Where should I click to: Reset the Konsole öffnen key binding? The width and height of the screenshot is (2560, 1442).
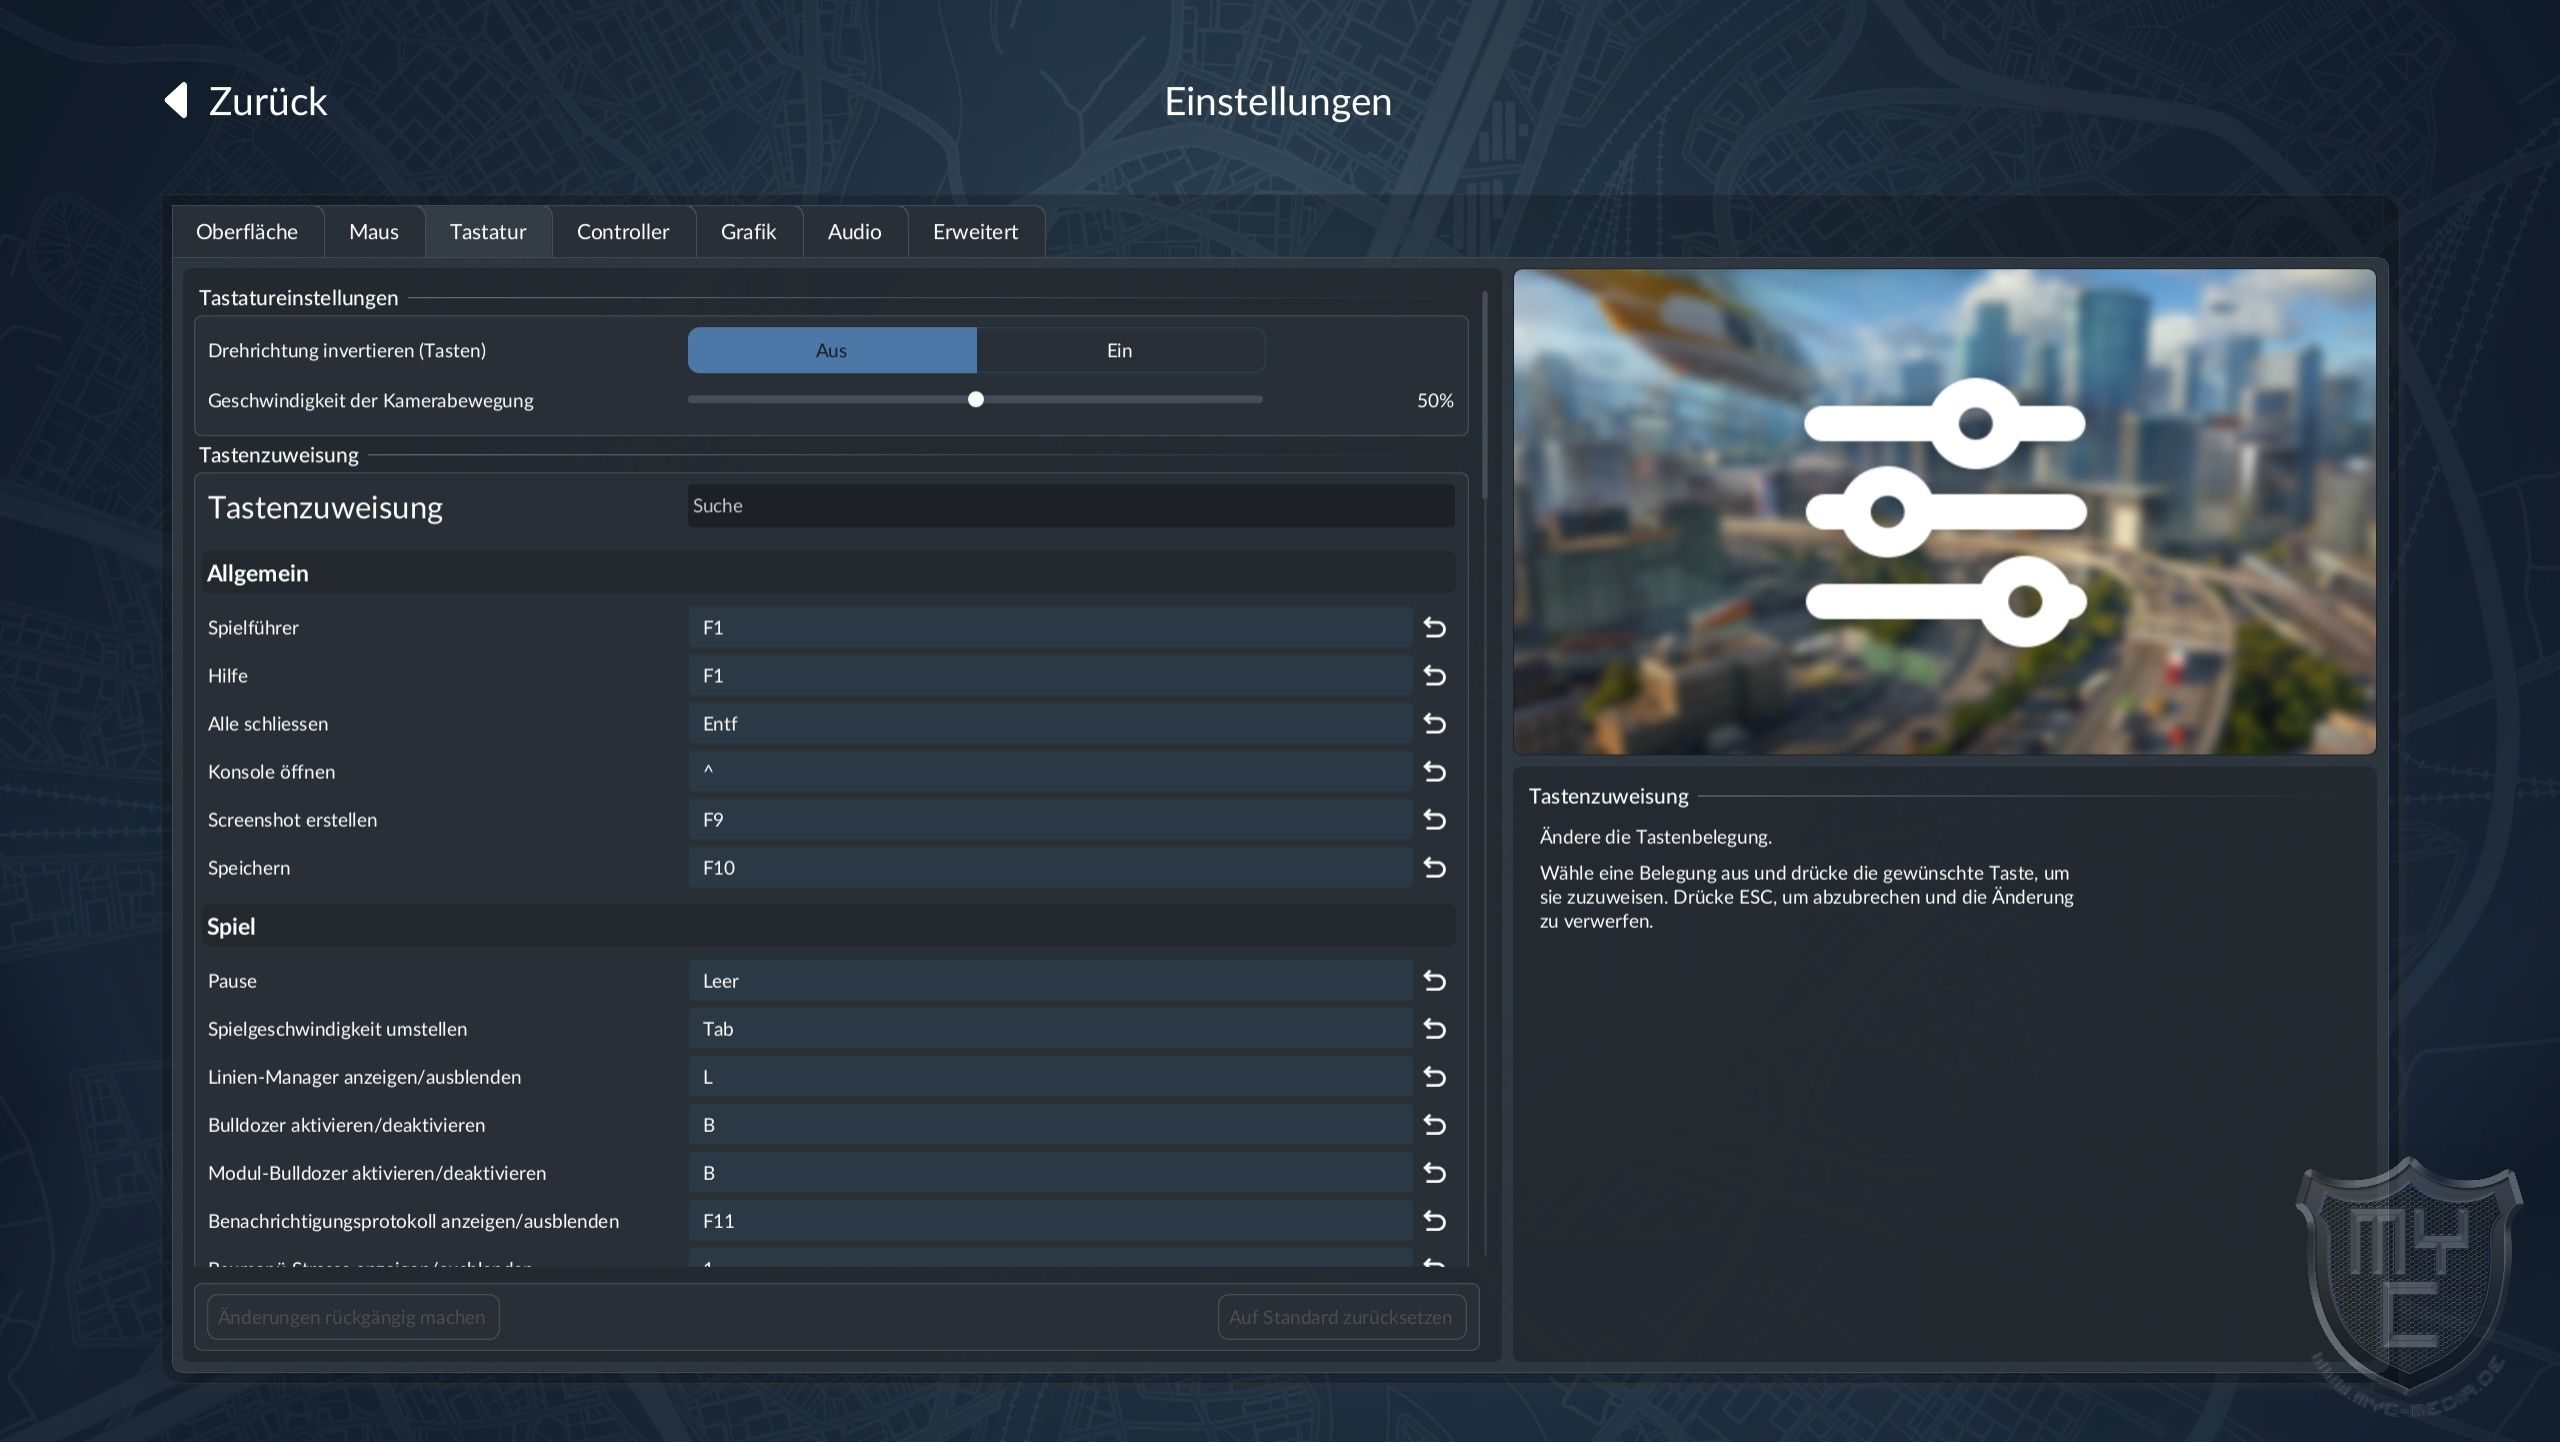1435,771
